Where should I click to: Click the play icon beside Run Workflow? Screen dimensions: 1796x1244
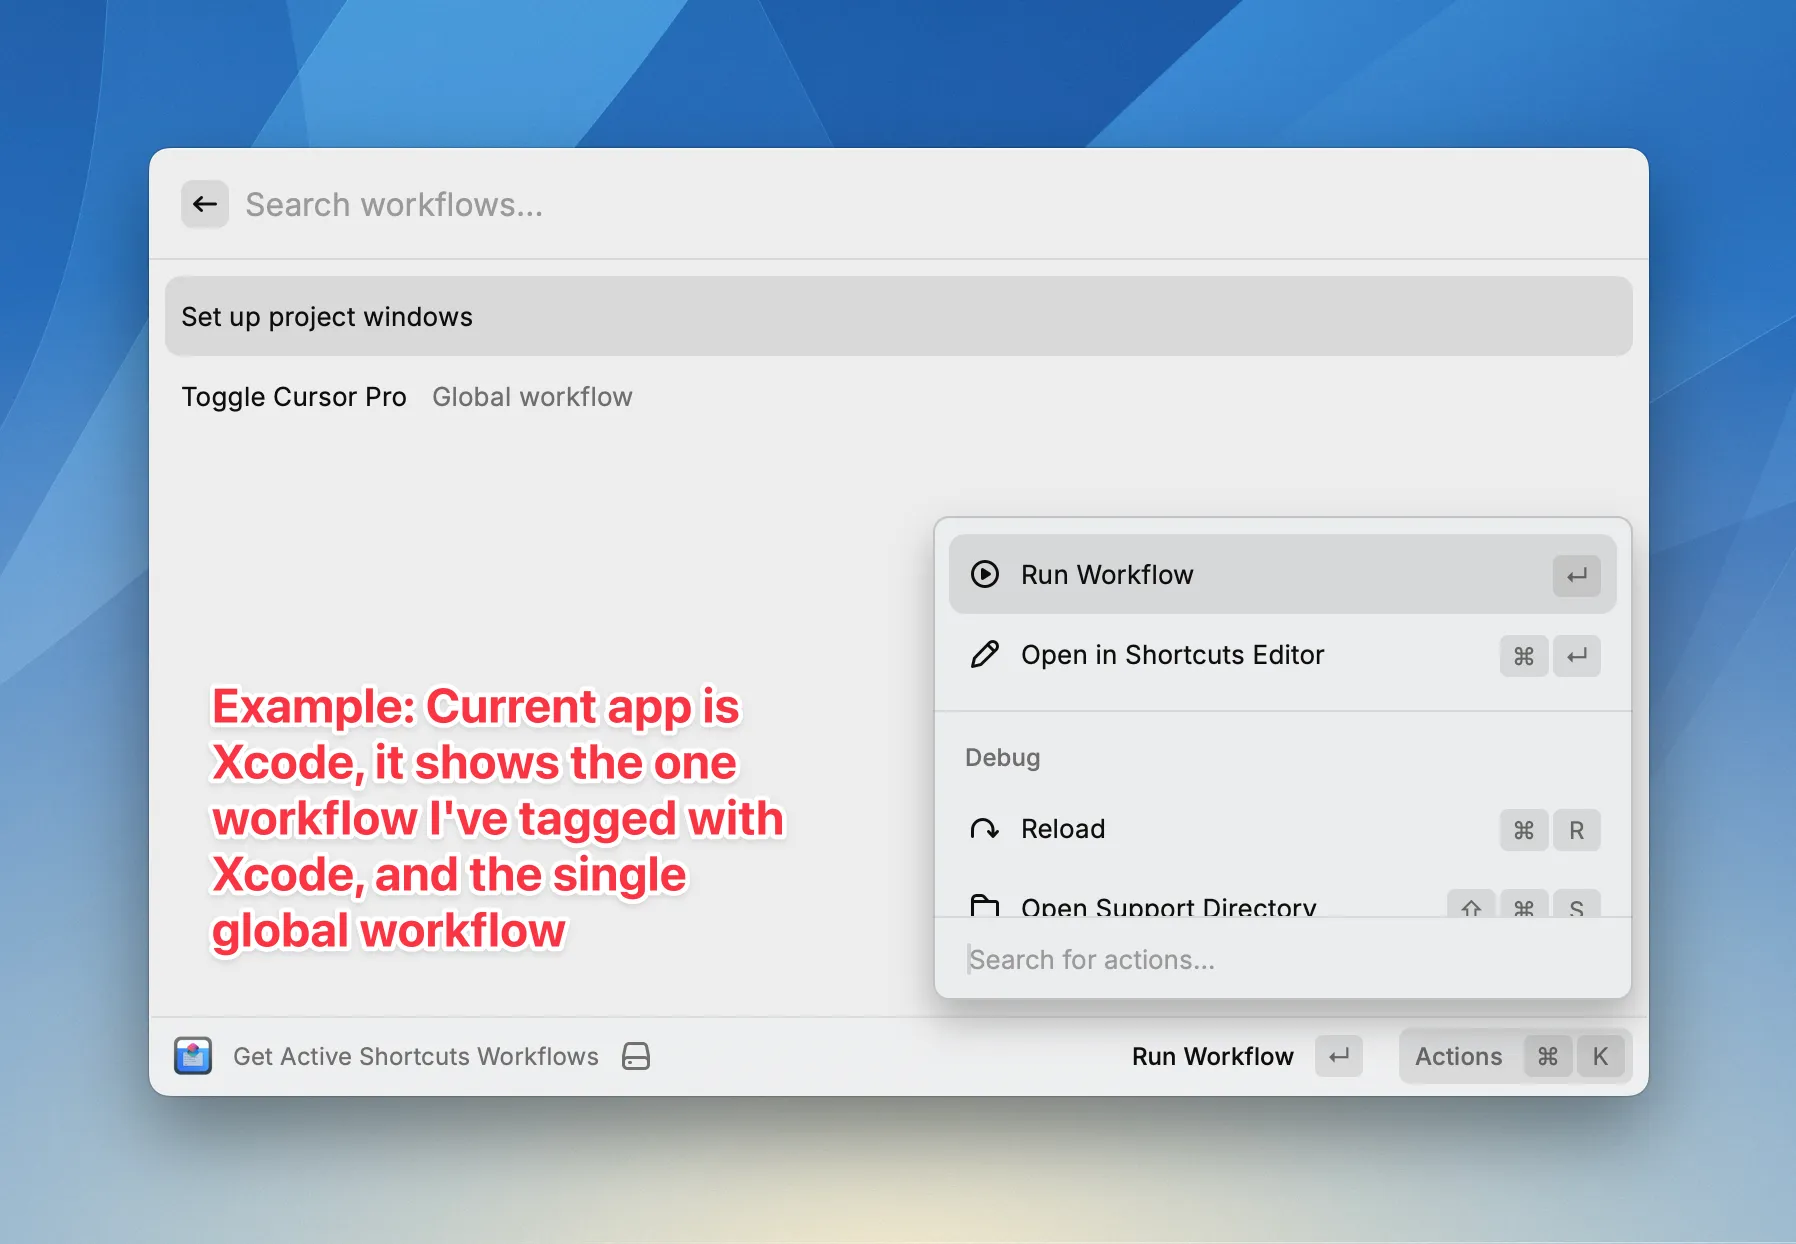(x=985, y=574)
